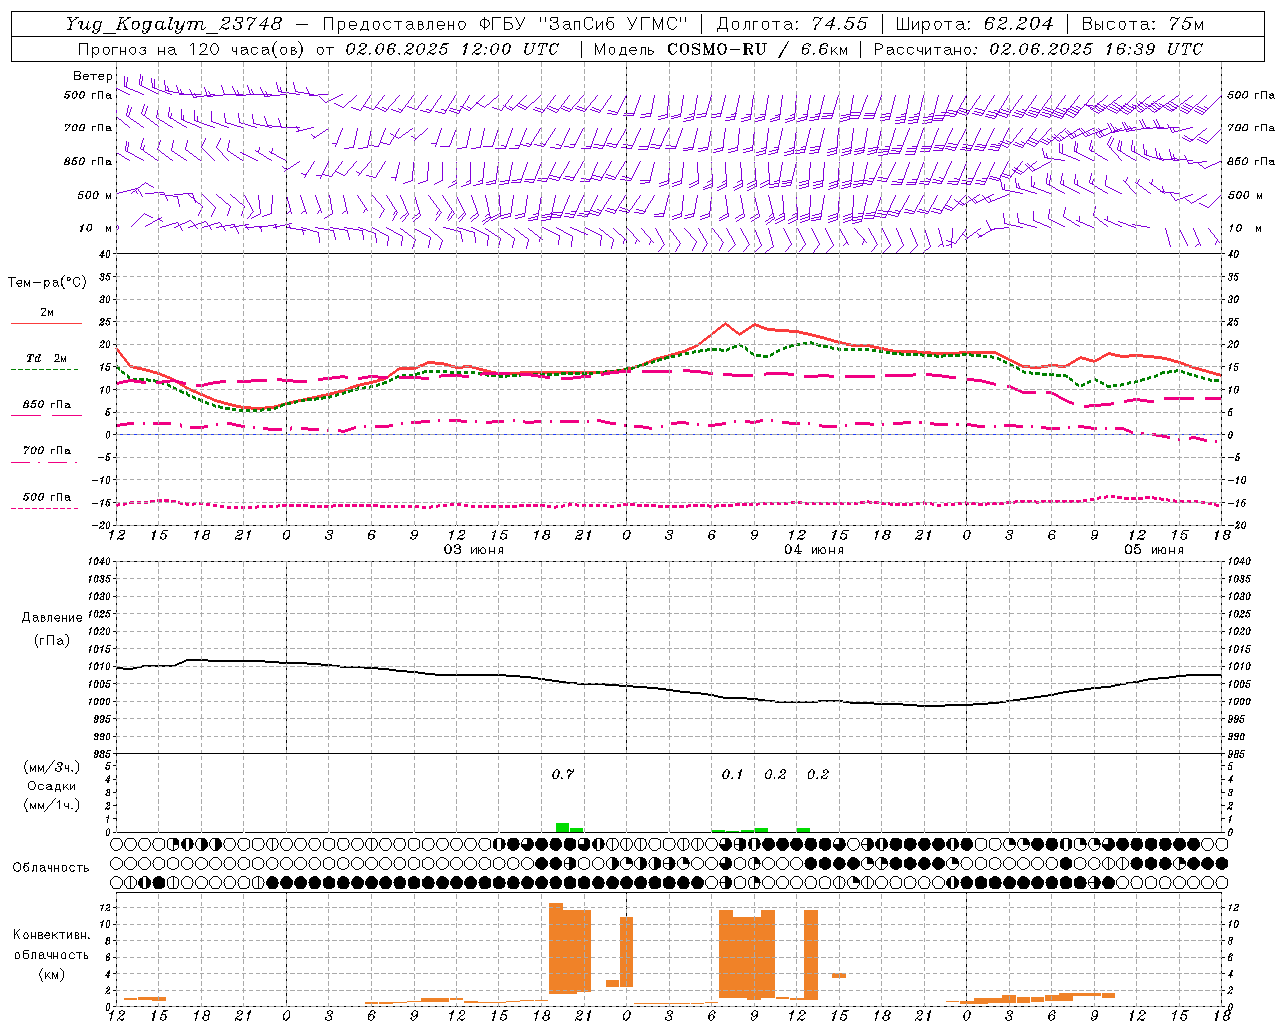Select the "500 гПа" entry in temperature legend
1280x1024 pixels.
coord(47,497)
